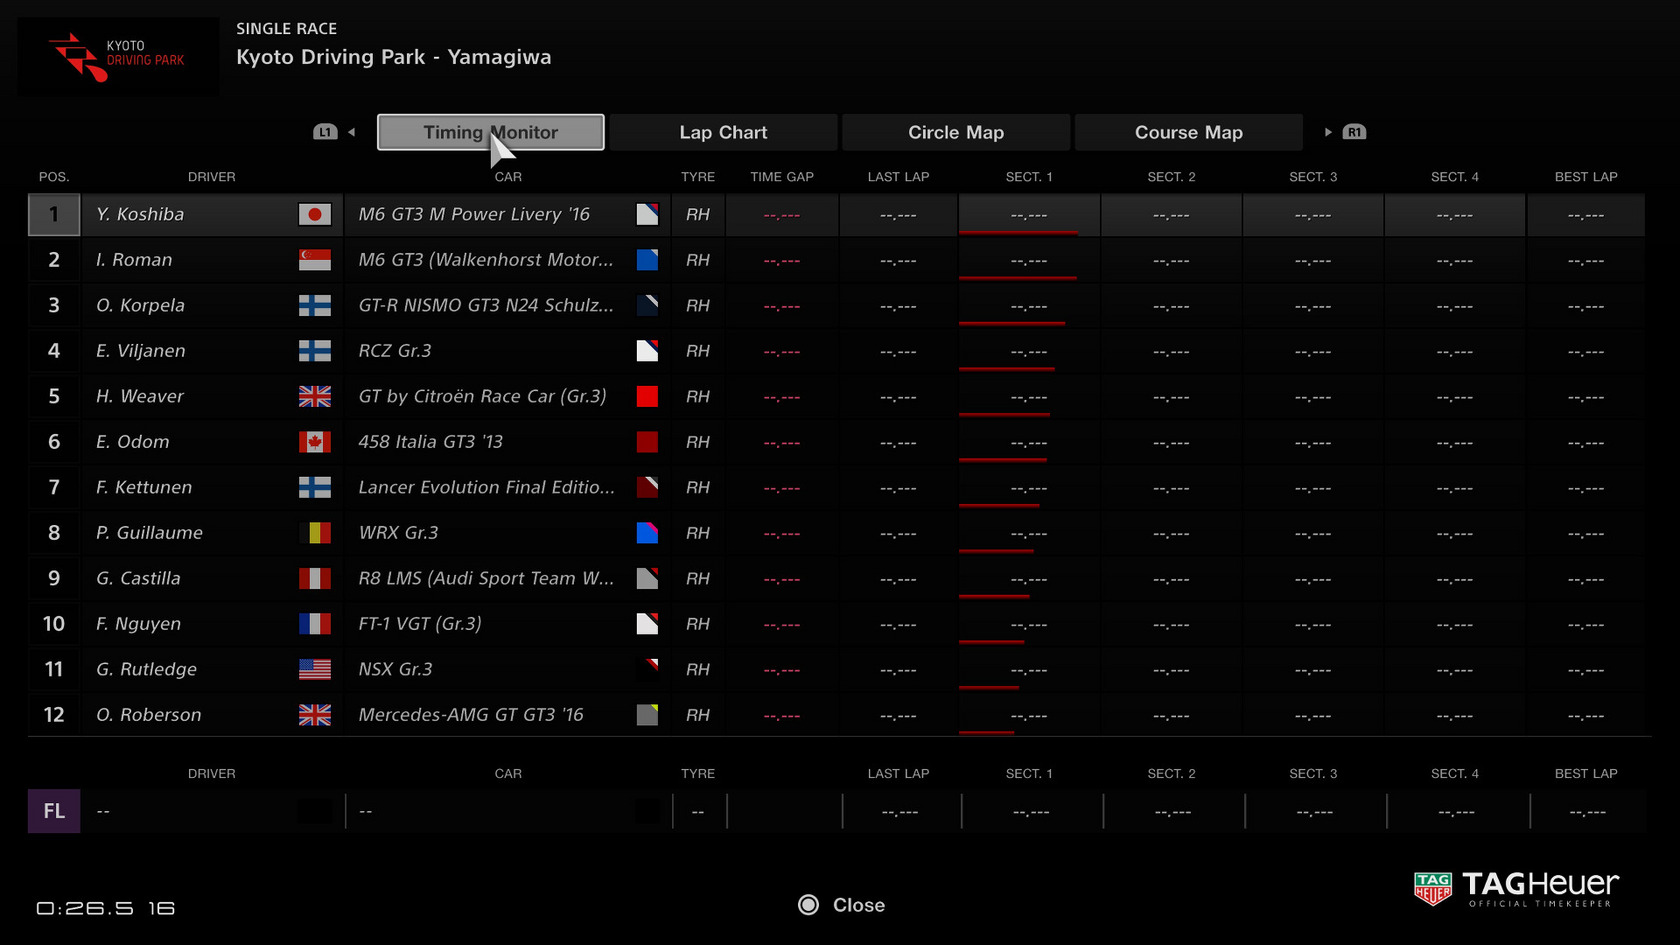Viewport: 1680px width, 945px height.
Task: Click the TAG Heuer timekeeper logo
Action: click(1515, 887)
